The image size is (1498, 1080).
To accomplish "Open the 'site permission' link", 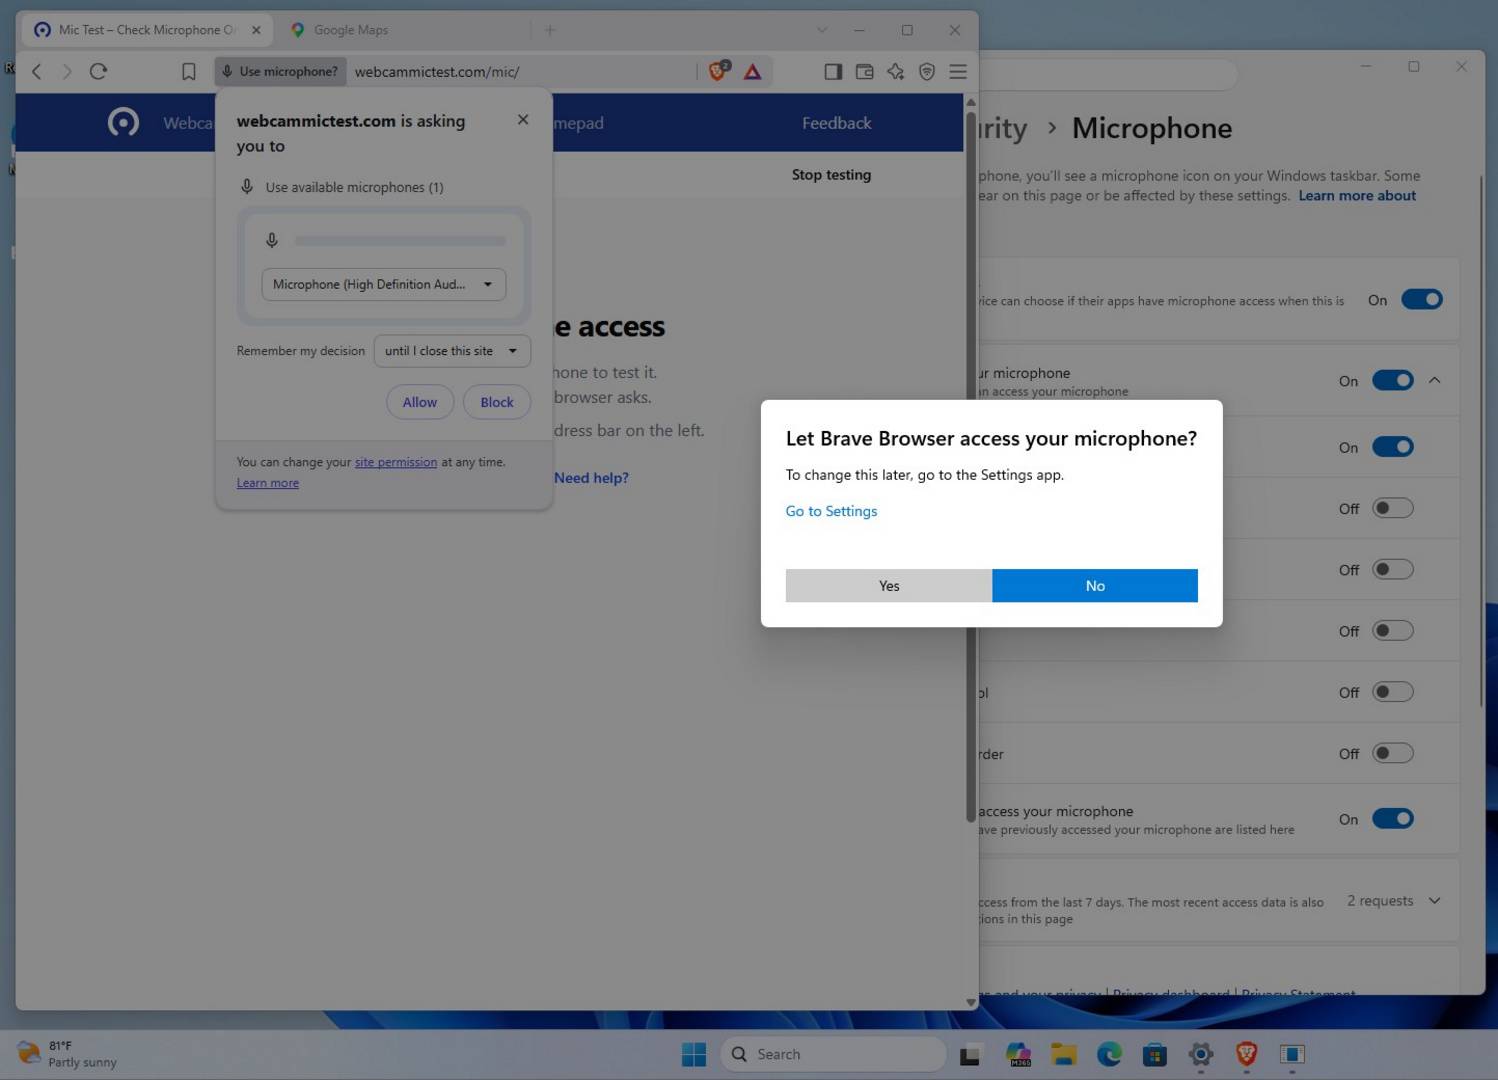I will pyautogui.click(x=396, y=462).
